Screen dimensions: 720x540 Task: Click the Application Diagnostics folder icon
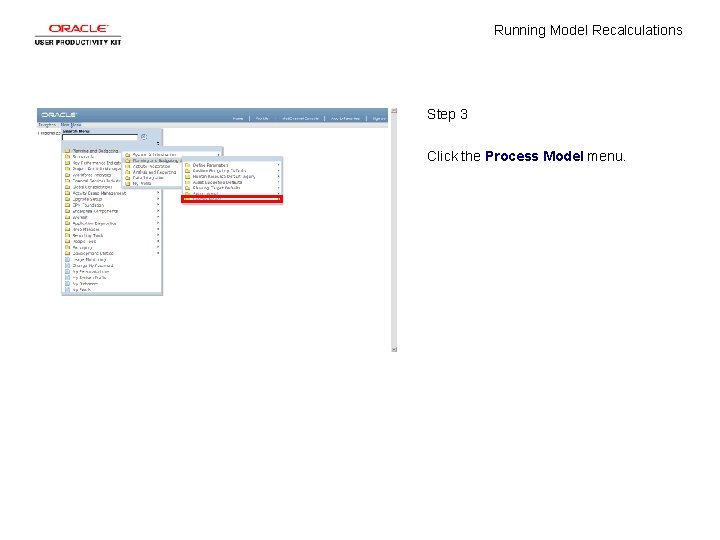(x=68, y=223)
